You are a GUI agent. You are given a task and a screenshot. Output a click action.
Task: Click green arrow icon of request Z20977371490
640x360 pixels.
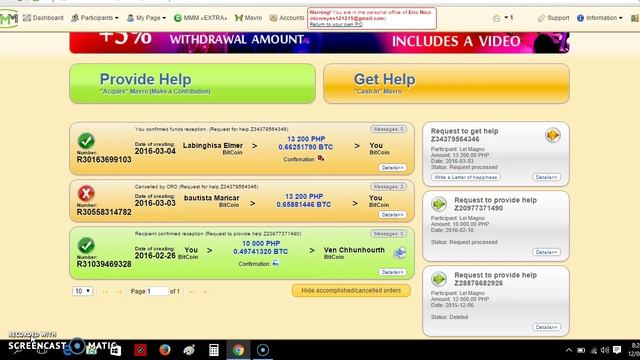click(x=439, y=204)
